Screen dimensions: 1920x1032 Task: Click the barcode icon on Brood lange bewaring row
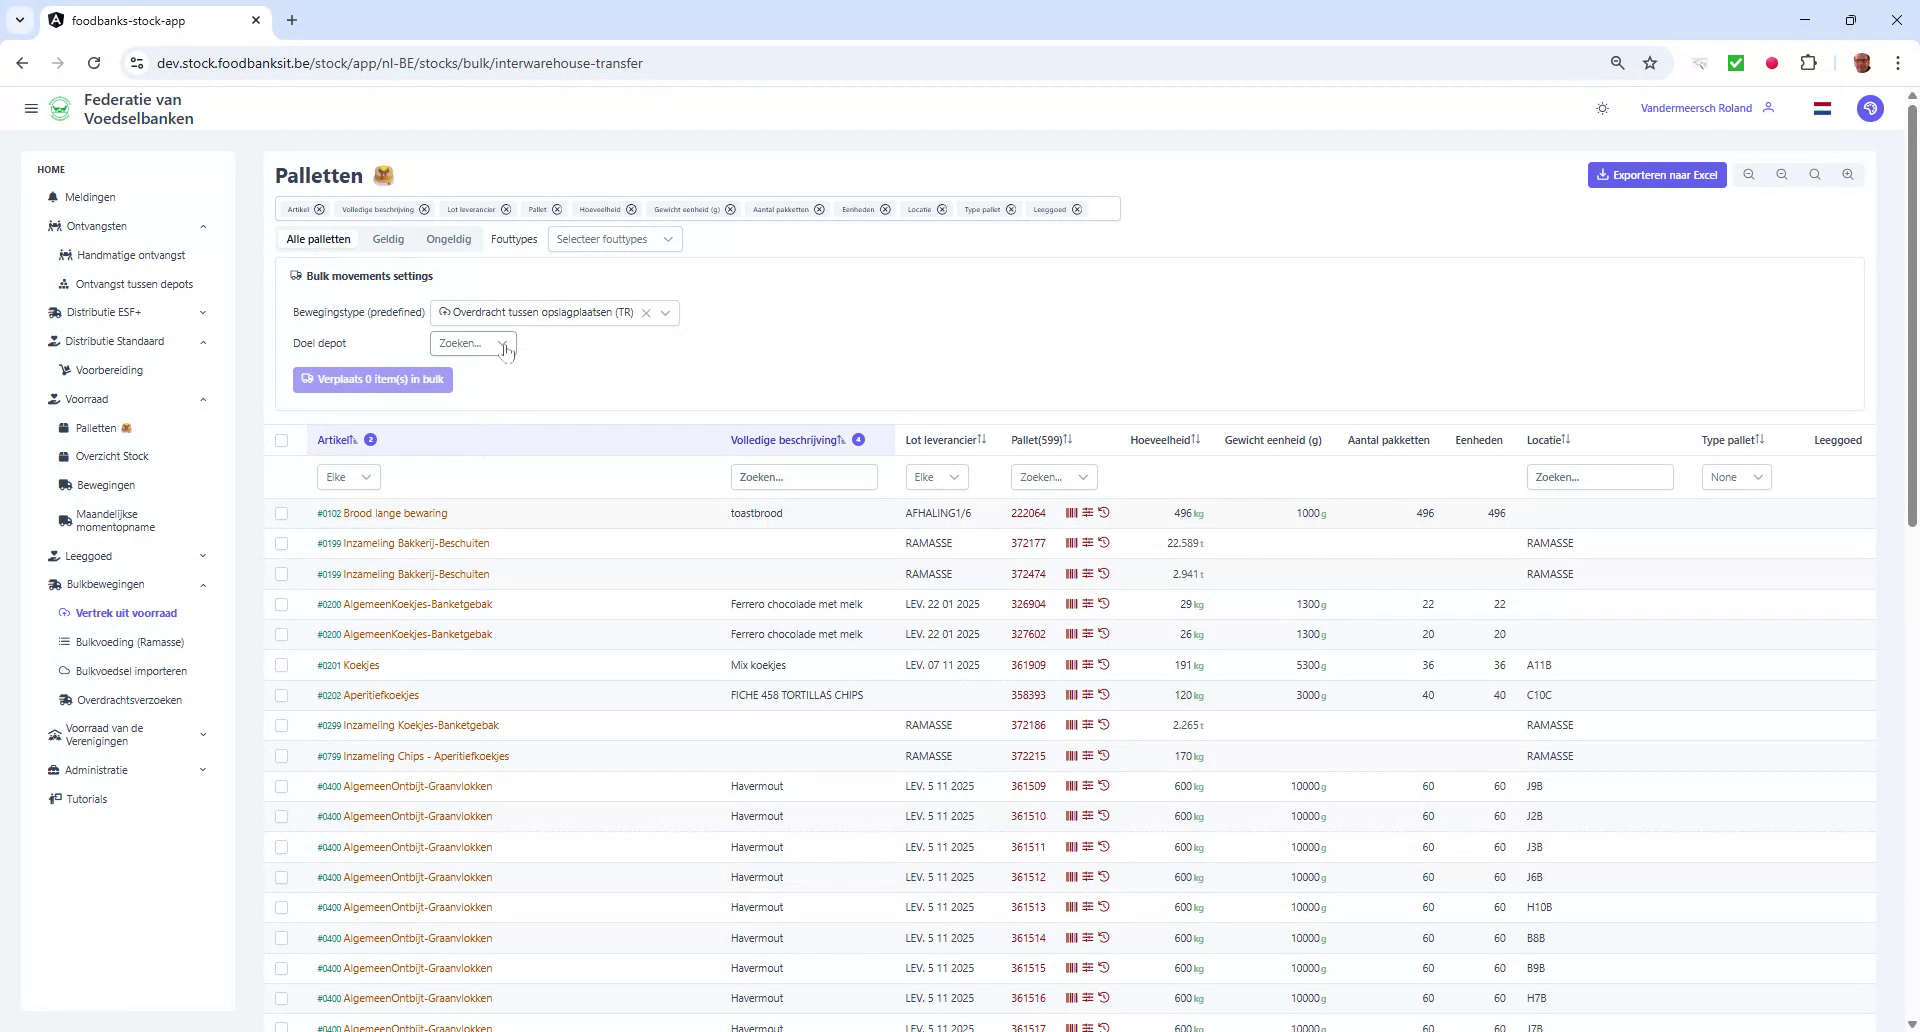point(1071,513)
